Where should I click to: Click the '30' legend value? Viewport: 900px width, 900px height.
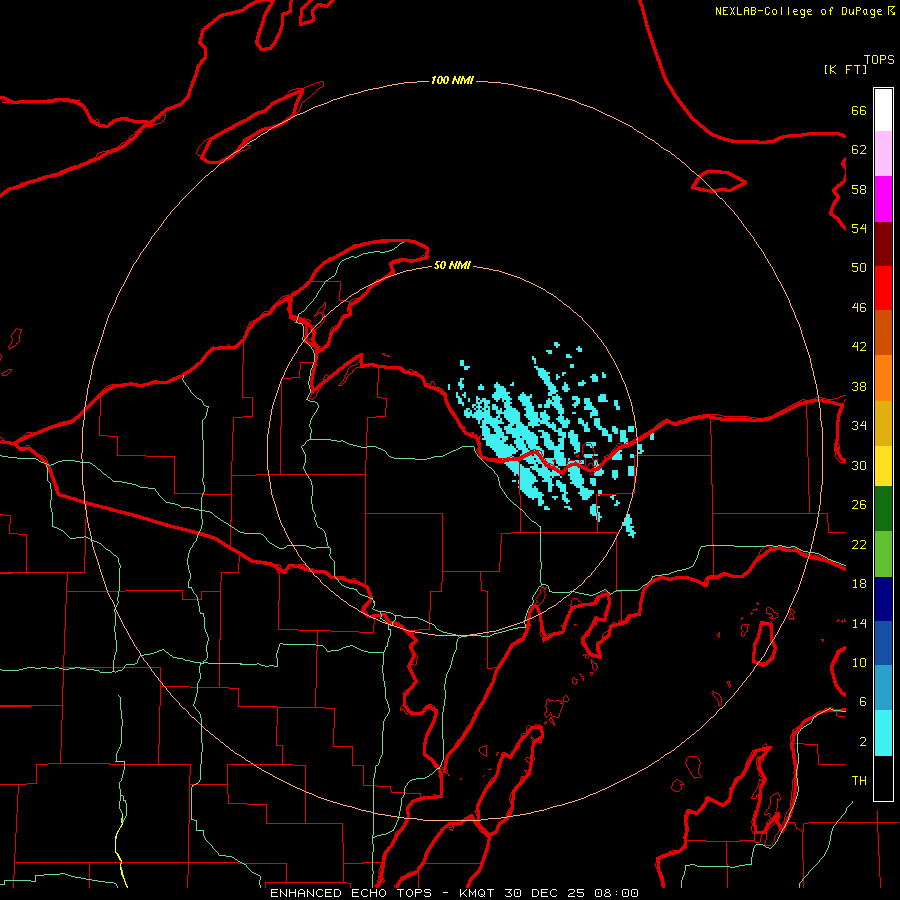coord(859,465)
